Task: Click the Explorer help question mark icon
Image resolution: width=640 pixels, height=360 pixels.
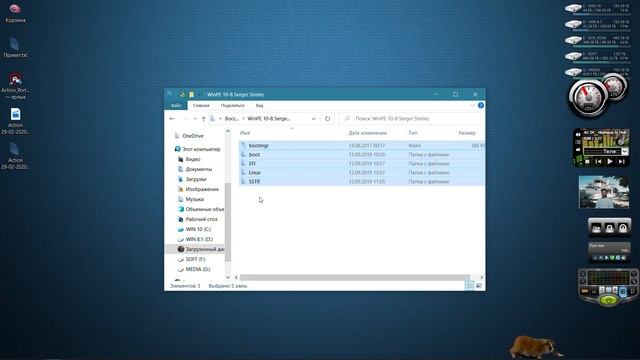Action: coord(481,105)
